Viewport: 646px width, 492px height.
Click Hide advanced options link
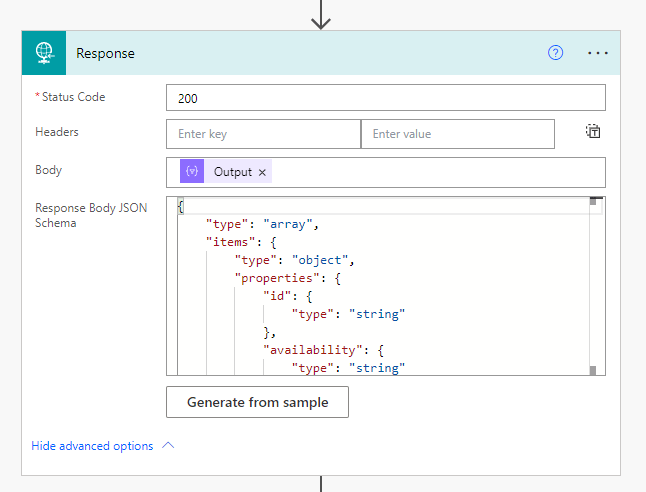[92, 446]
